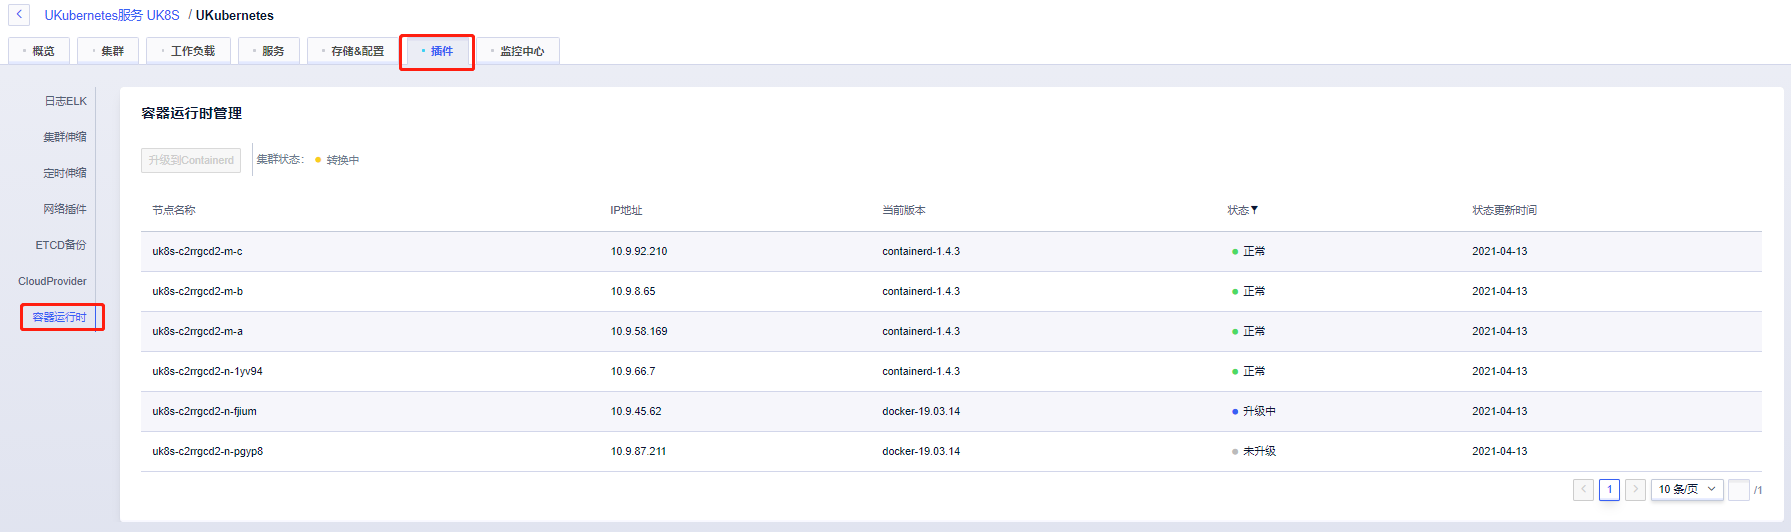Viewport: 1791px width, 532px height.
Task: Open the 状态 column filter icon
Action: [x=1254, y=210]
